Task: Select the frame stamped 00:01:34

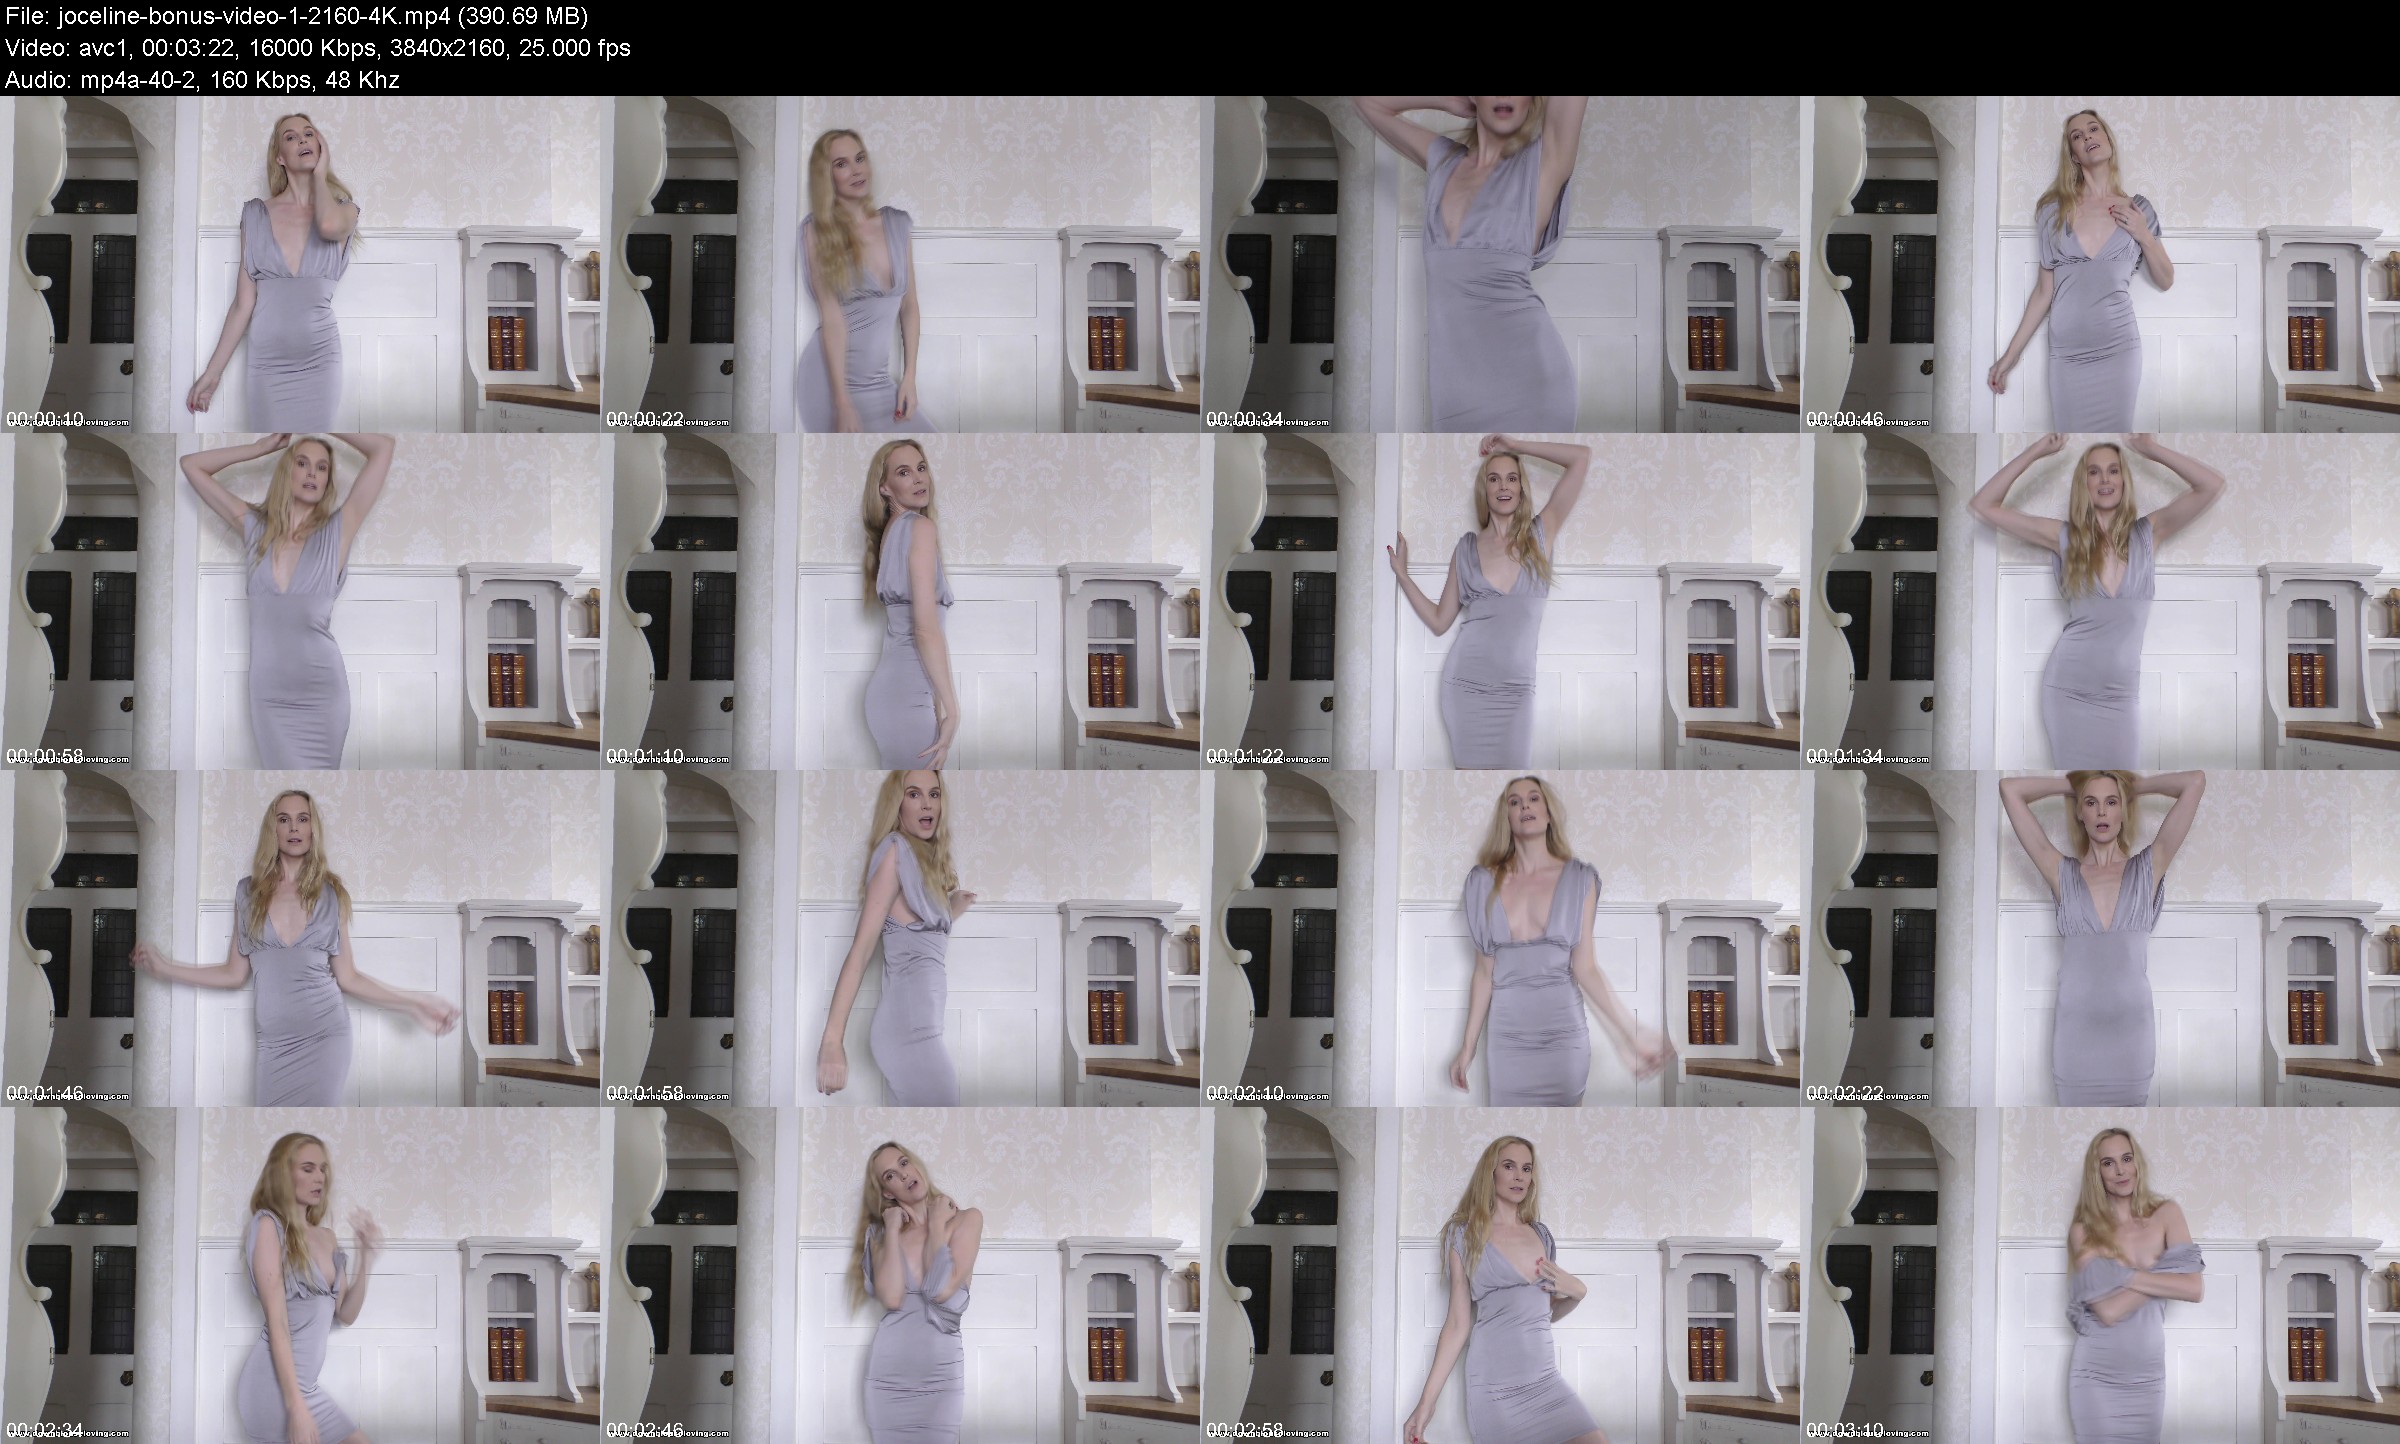Action: 2100,601
